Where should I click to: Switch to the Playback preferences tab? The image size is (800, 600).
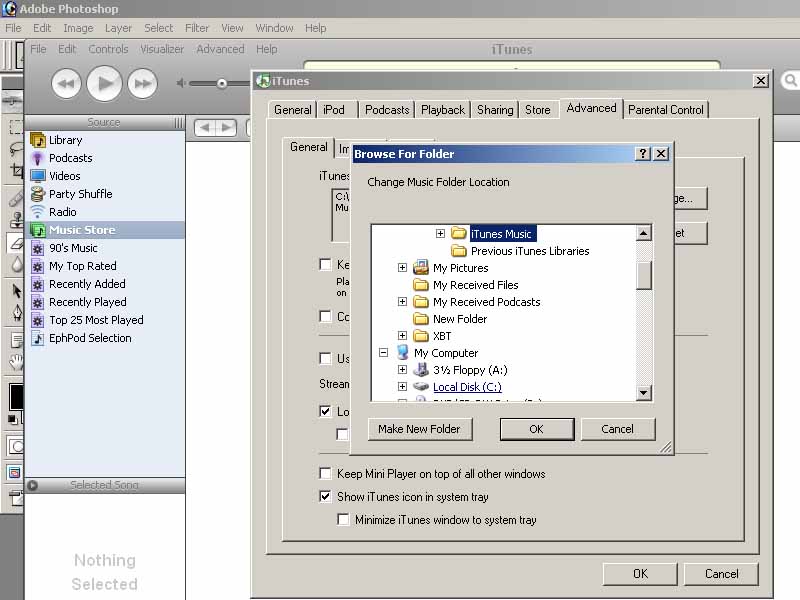[x=443, y=110]
